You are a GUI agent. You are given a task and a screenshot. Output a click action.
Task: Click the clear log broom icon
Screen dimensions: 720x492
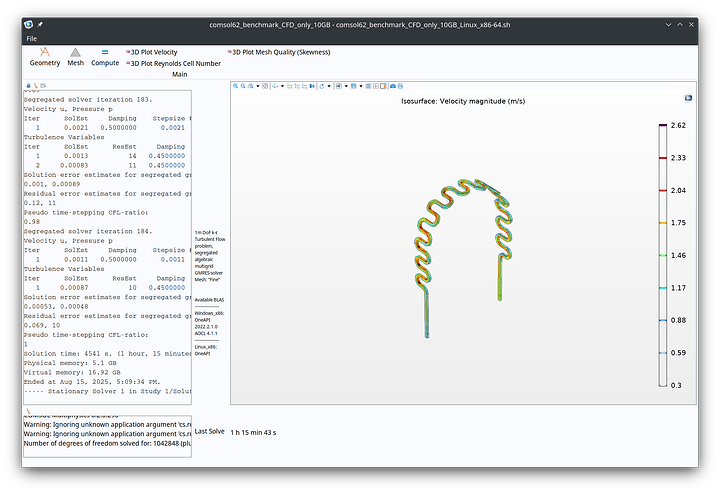[x=35, y=85]
